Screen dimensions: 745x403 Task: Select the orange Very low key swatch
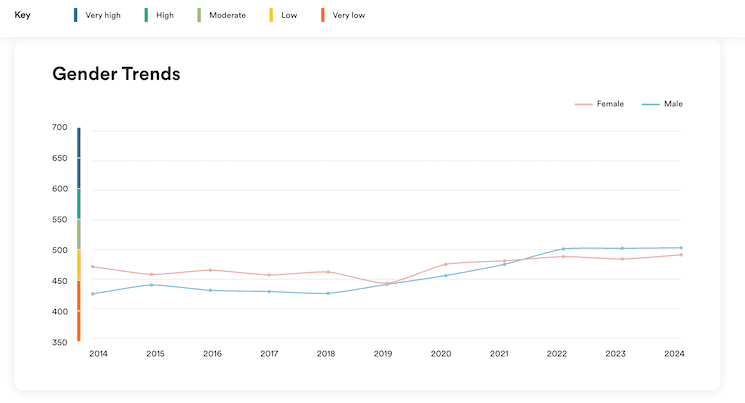(322, 15)
